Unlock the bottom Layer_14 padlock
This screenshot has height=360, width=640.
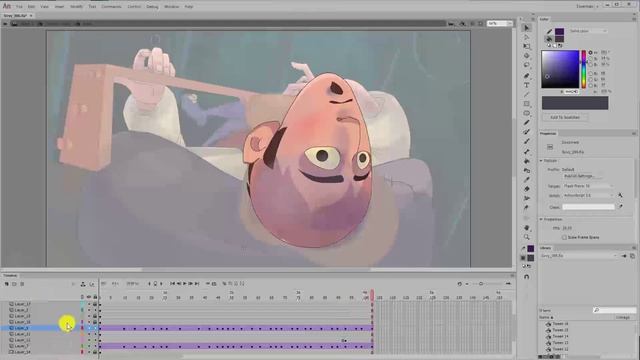pos(95,352)
